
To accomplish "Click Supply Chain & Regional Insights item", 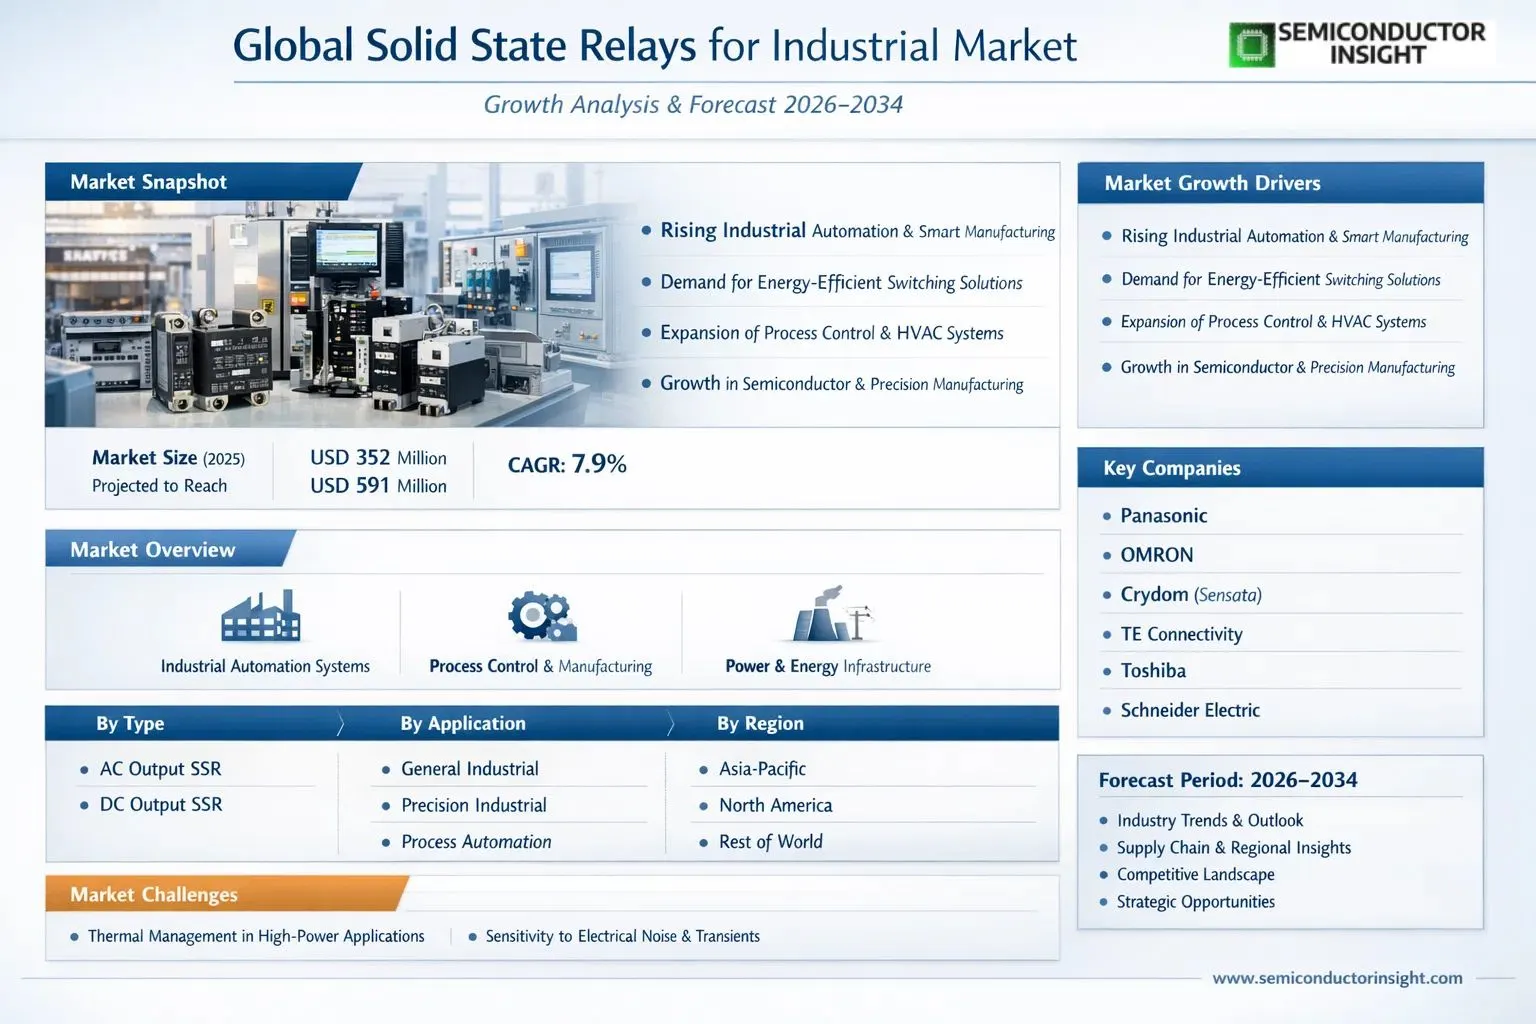I will (1234, 848).
